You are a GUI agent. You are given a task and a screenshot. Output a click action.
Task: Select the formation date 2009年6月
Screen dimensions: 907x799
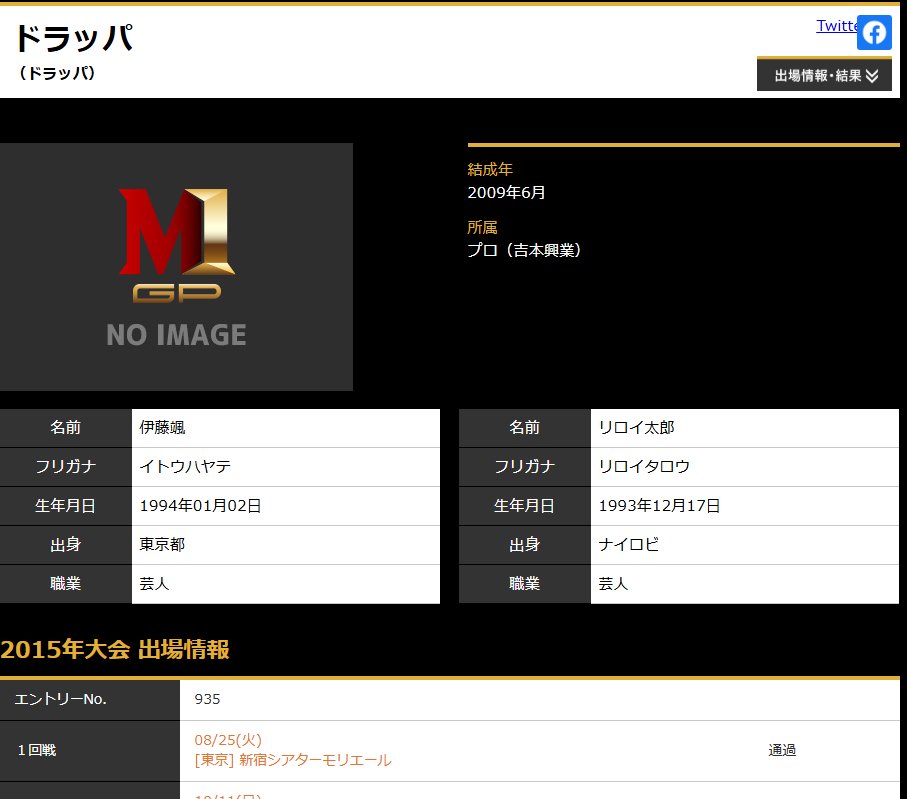pos(506,192)
